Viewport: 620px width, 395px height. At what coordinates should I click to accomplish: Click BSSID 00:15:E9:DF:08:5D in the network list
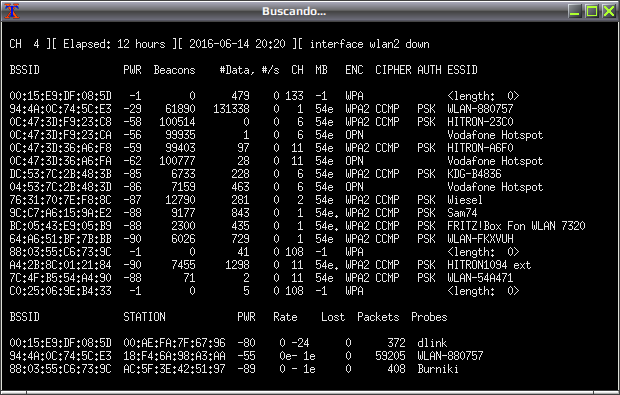coord(60,96)
